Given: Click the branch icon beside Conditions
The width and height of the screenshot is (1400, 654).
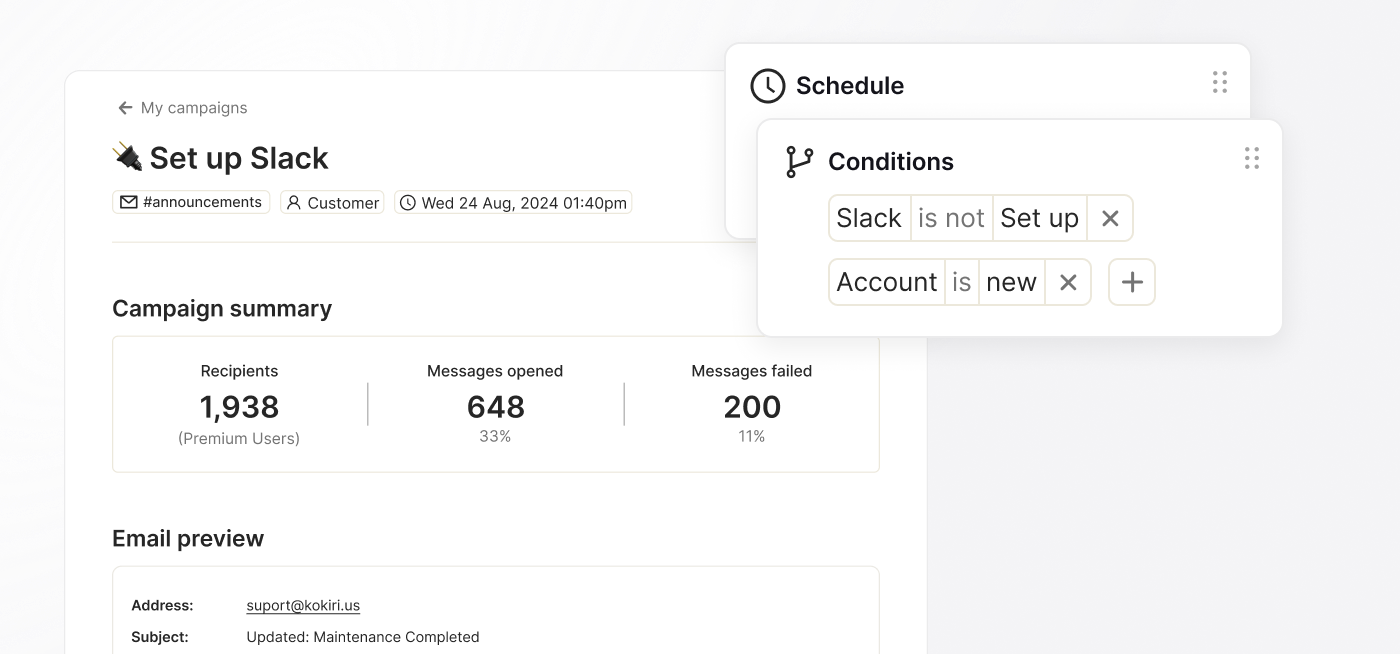Looking at the screenshot, I should (800, 162).
